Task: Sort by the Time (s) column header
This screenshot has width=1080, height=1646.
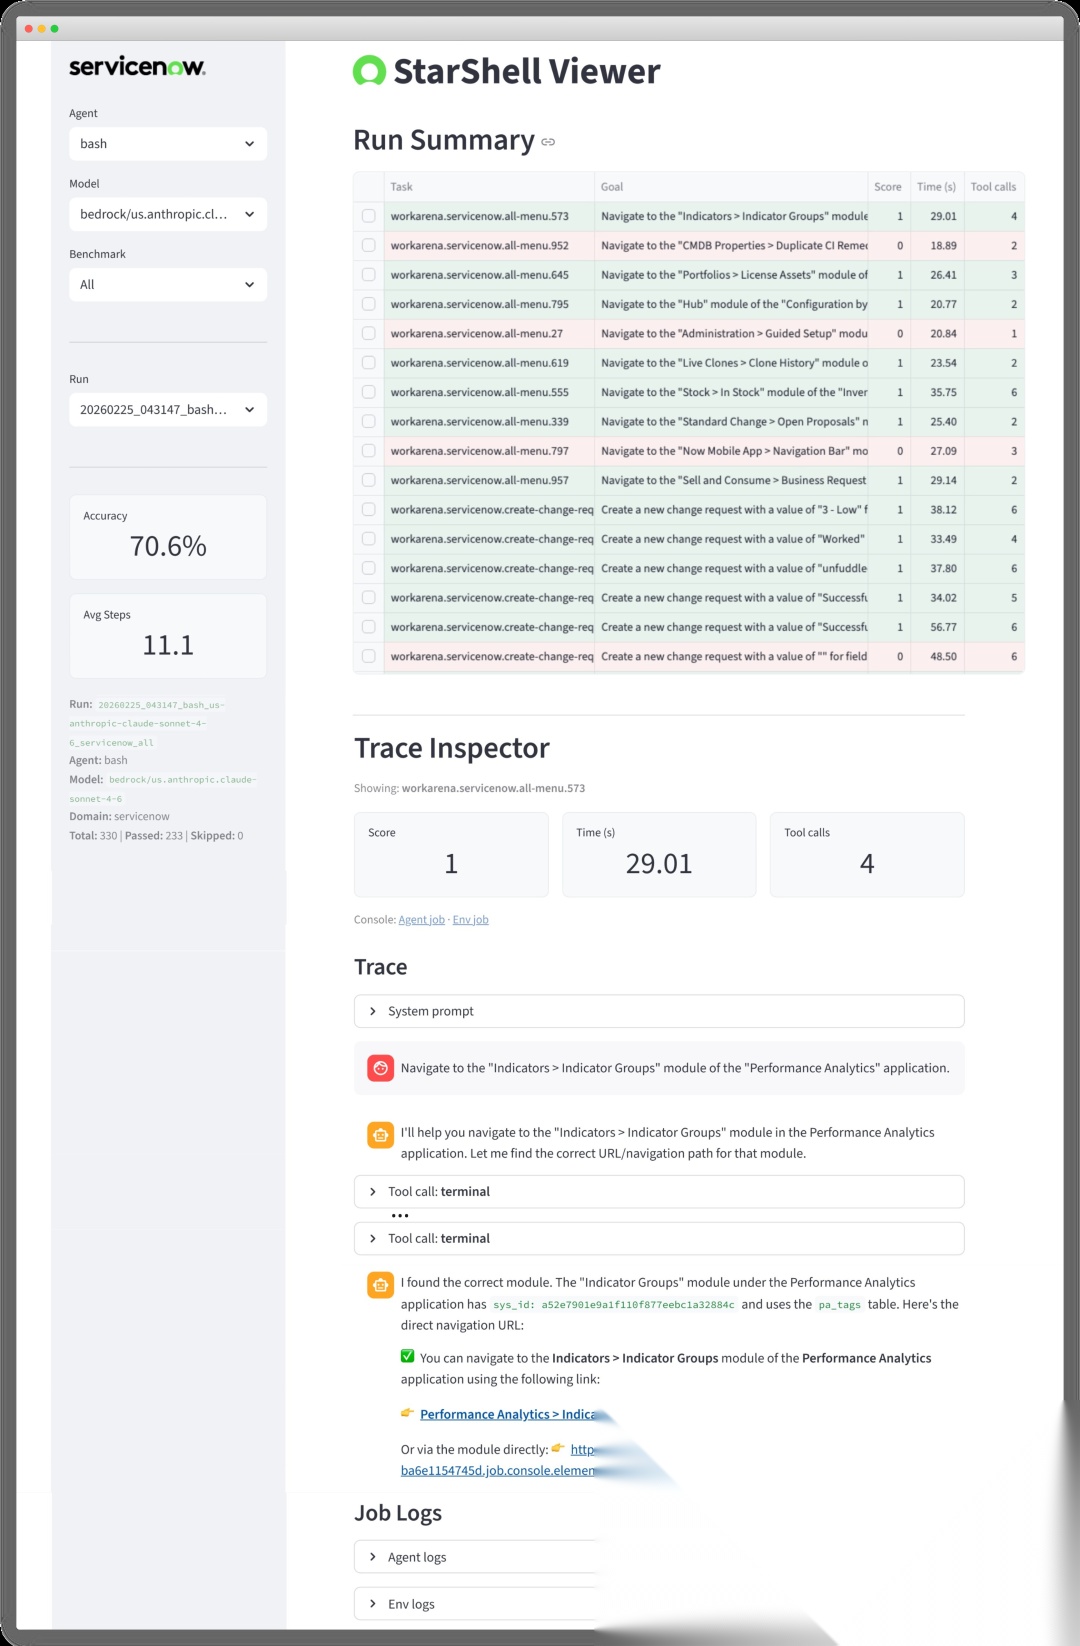Action: pos(937,187)
